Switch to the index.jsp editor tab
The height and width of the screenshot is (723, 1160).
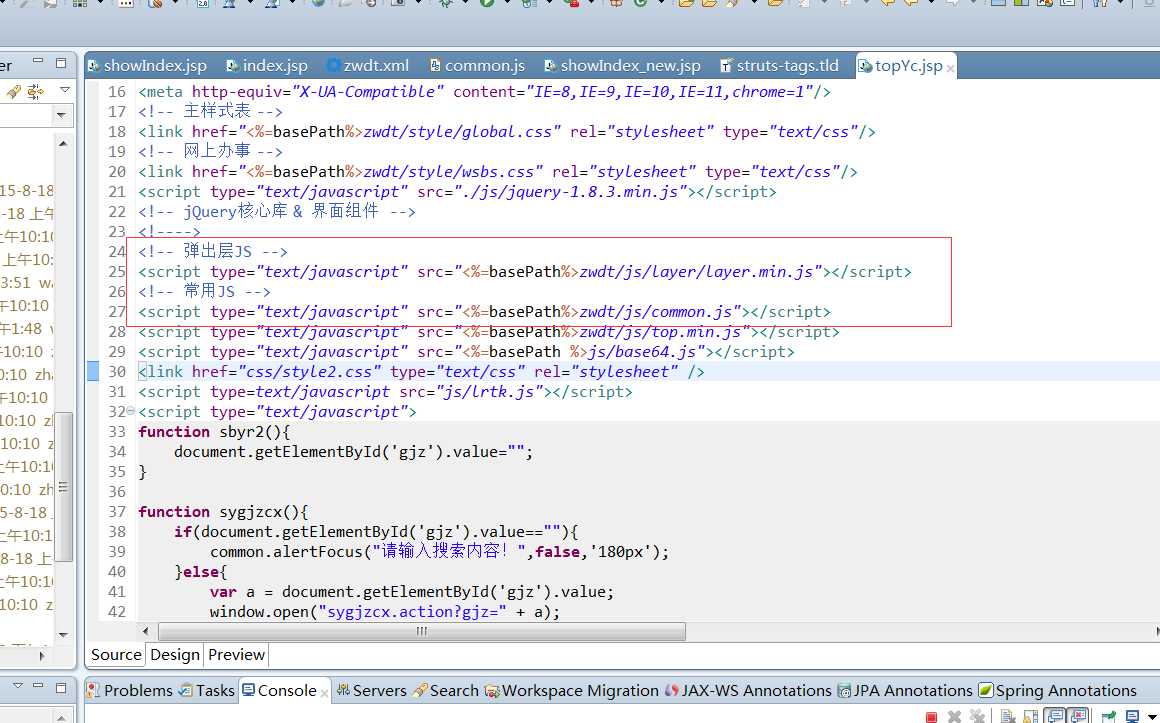266,66
